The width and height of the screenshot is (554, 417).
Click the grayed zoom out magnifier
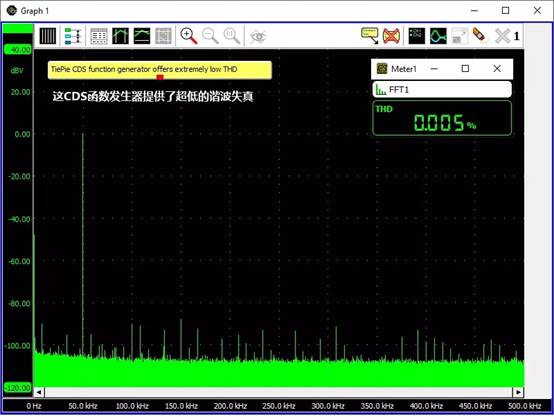click(x=210, y=36)
